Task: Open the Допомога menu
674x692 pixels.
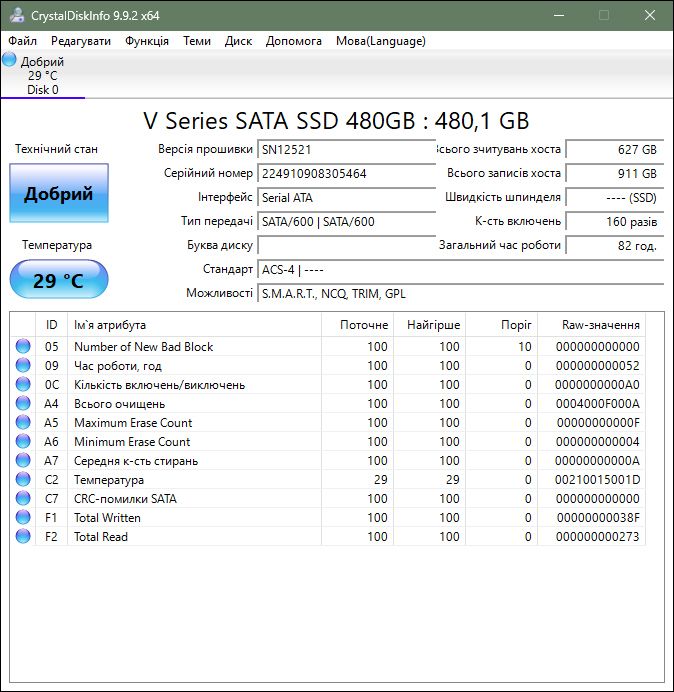Action: (294, 41)
